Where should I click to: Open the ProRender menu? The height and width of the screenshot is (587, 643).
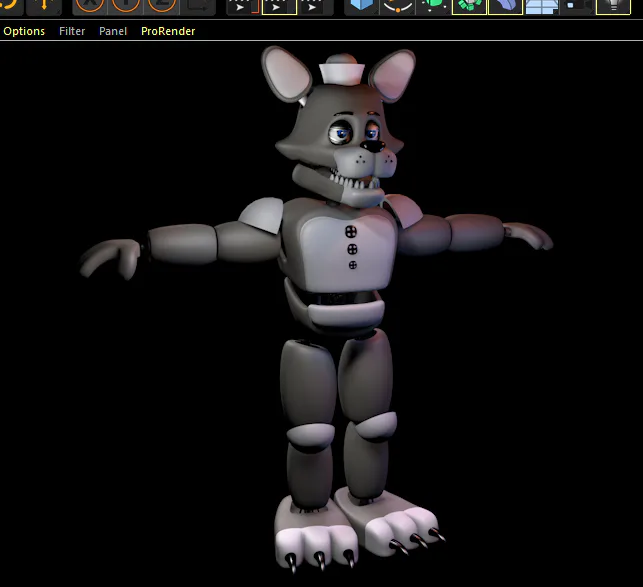coord(168,31)
